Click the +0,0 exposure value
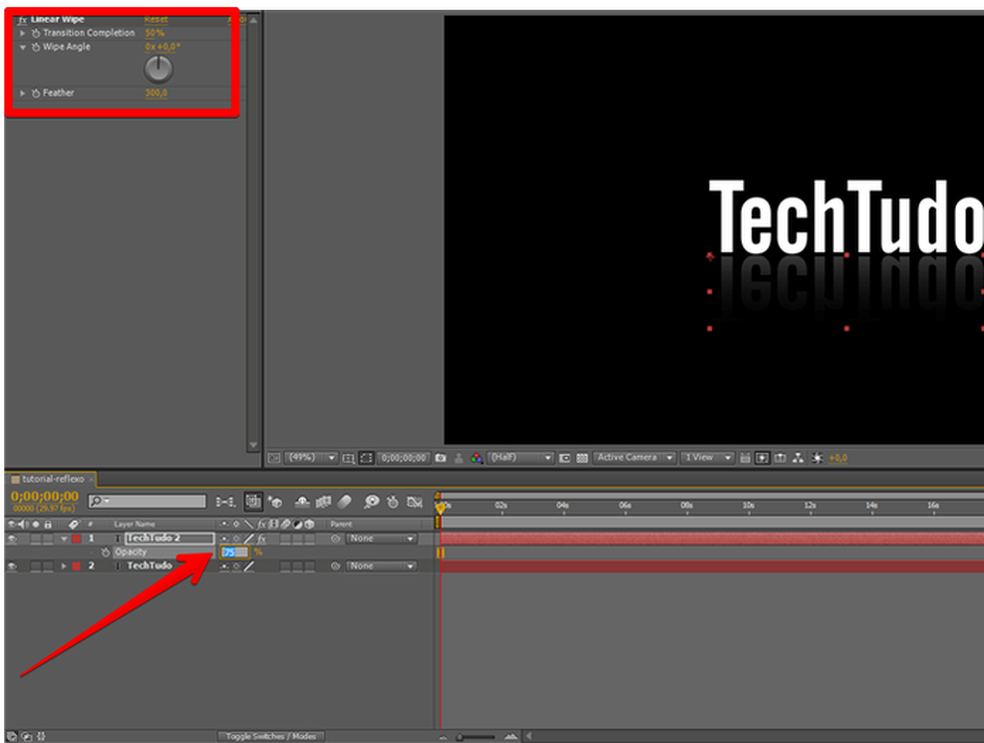Image resolution: width=984 pixels, height=743 pixels. click(x=838, y=458)
